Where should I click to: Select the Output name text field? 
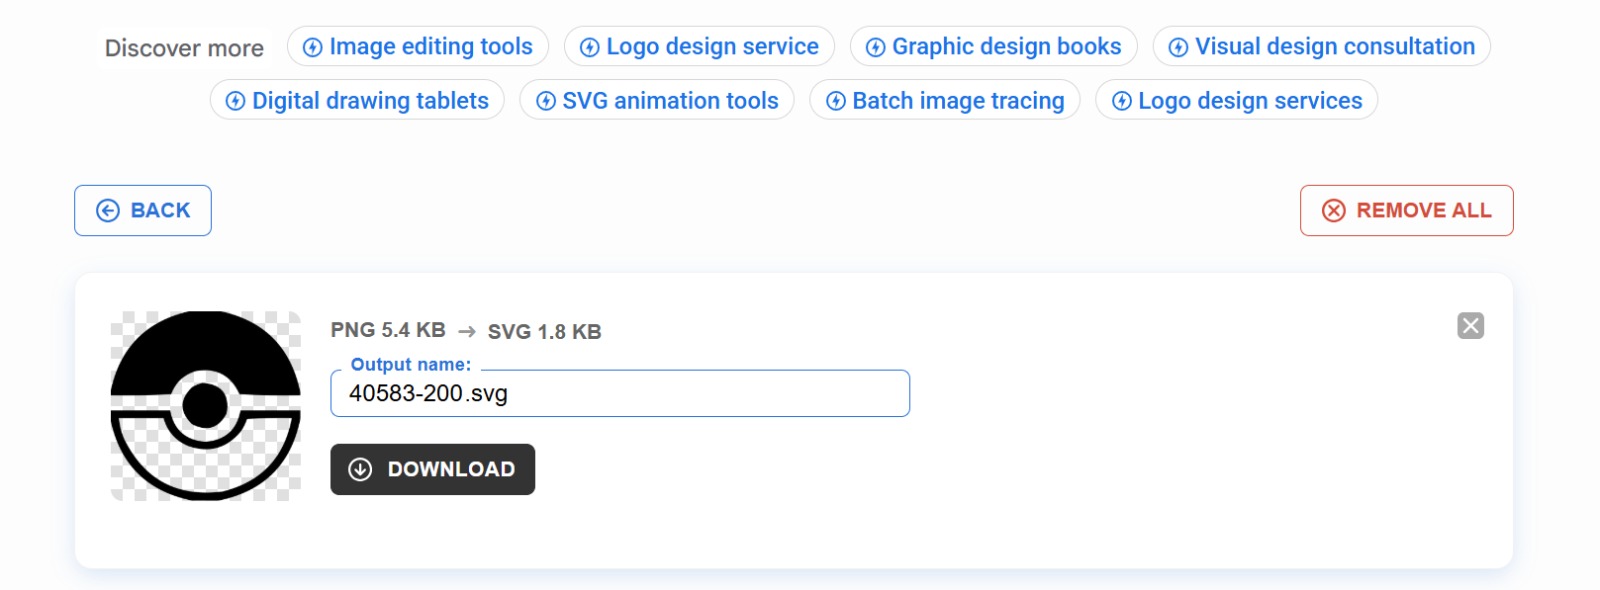coord(620,393)
